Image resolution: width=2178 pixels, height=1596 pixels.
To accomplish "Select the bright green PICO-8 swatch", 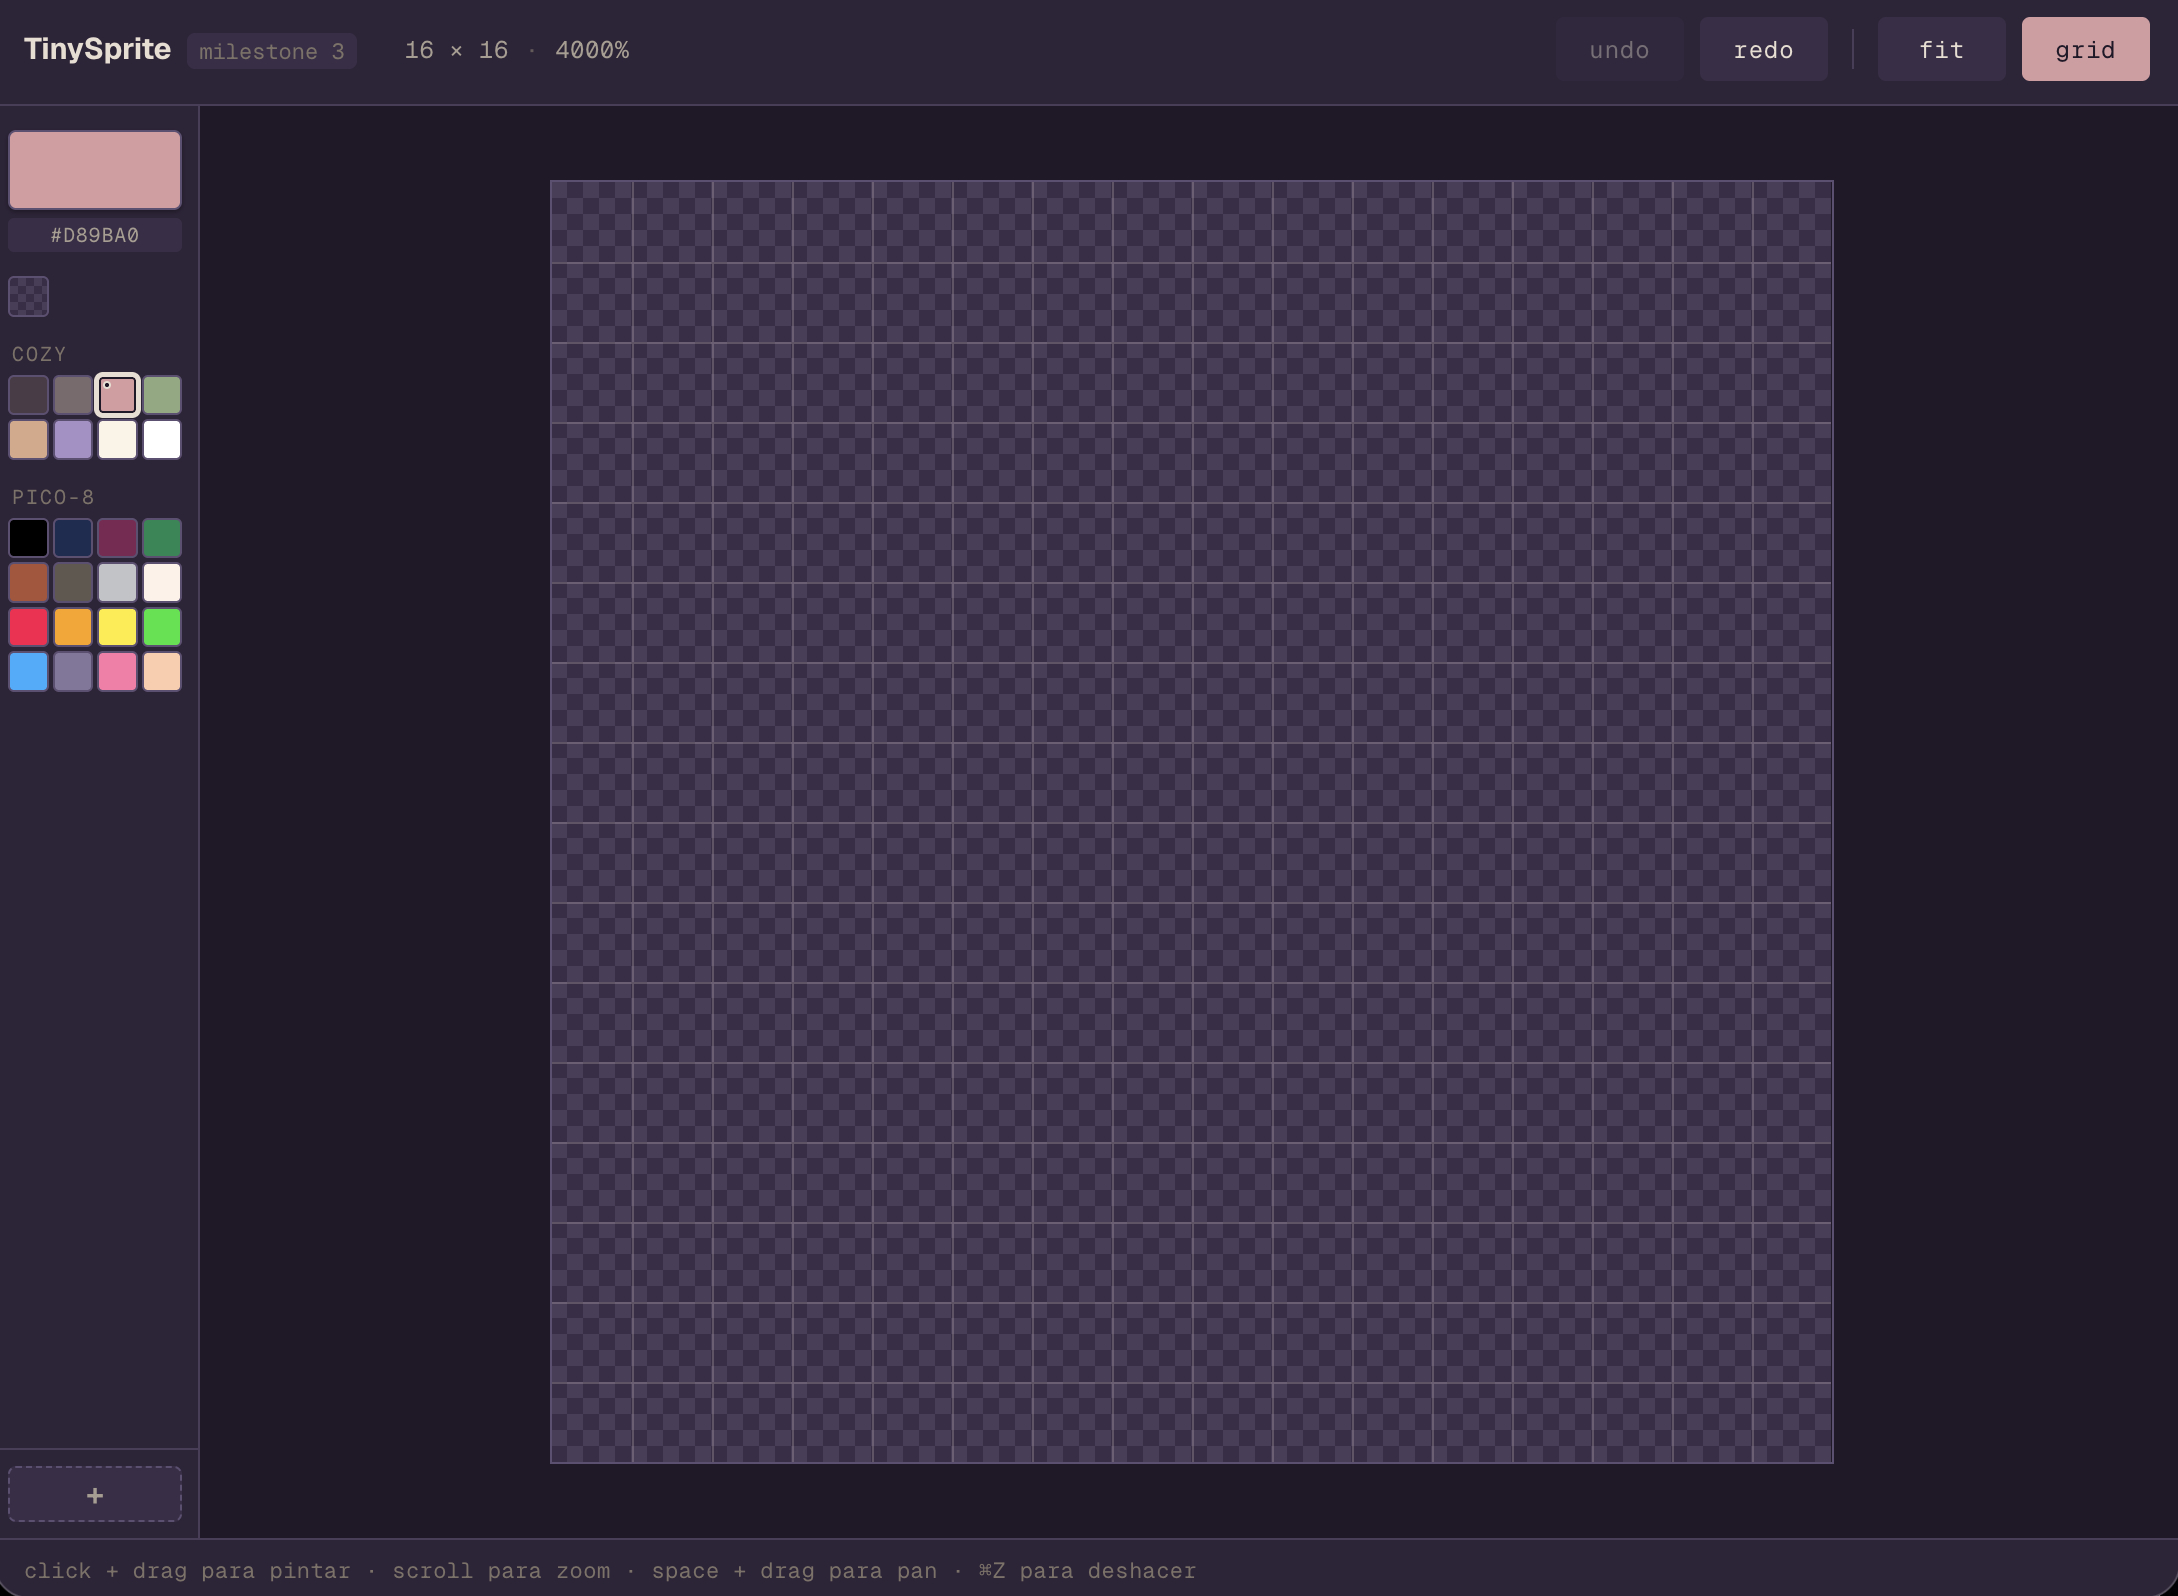I will [162, 627].
